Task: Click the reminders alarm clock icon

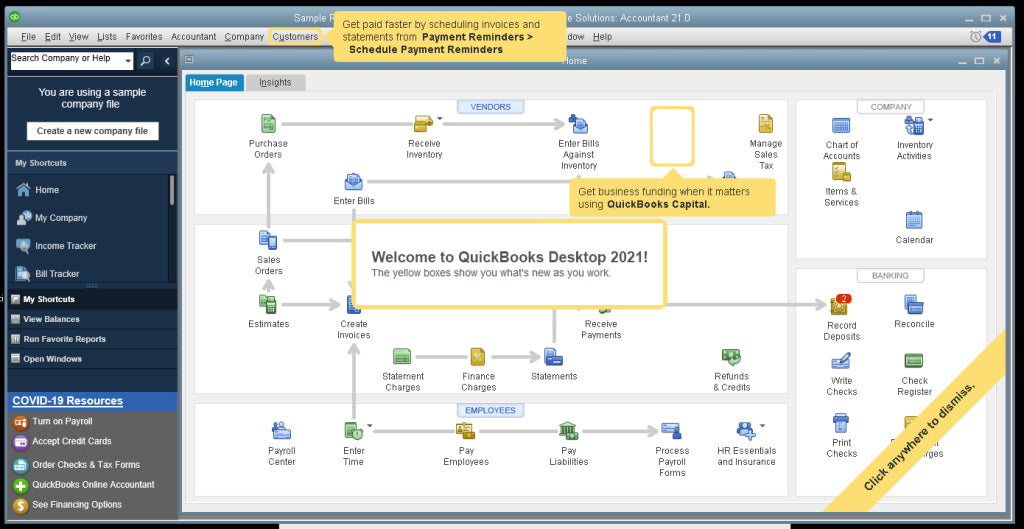Action: [x=975, y=37]
